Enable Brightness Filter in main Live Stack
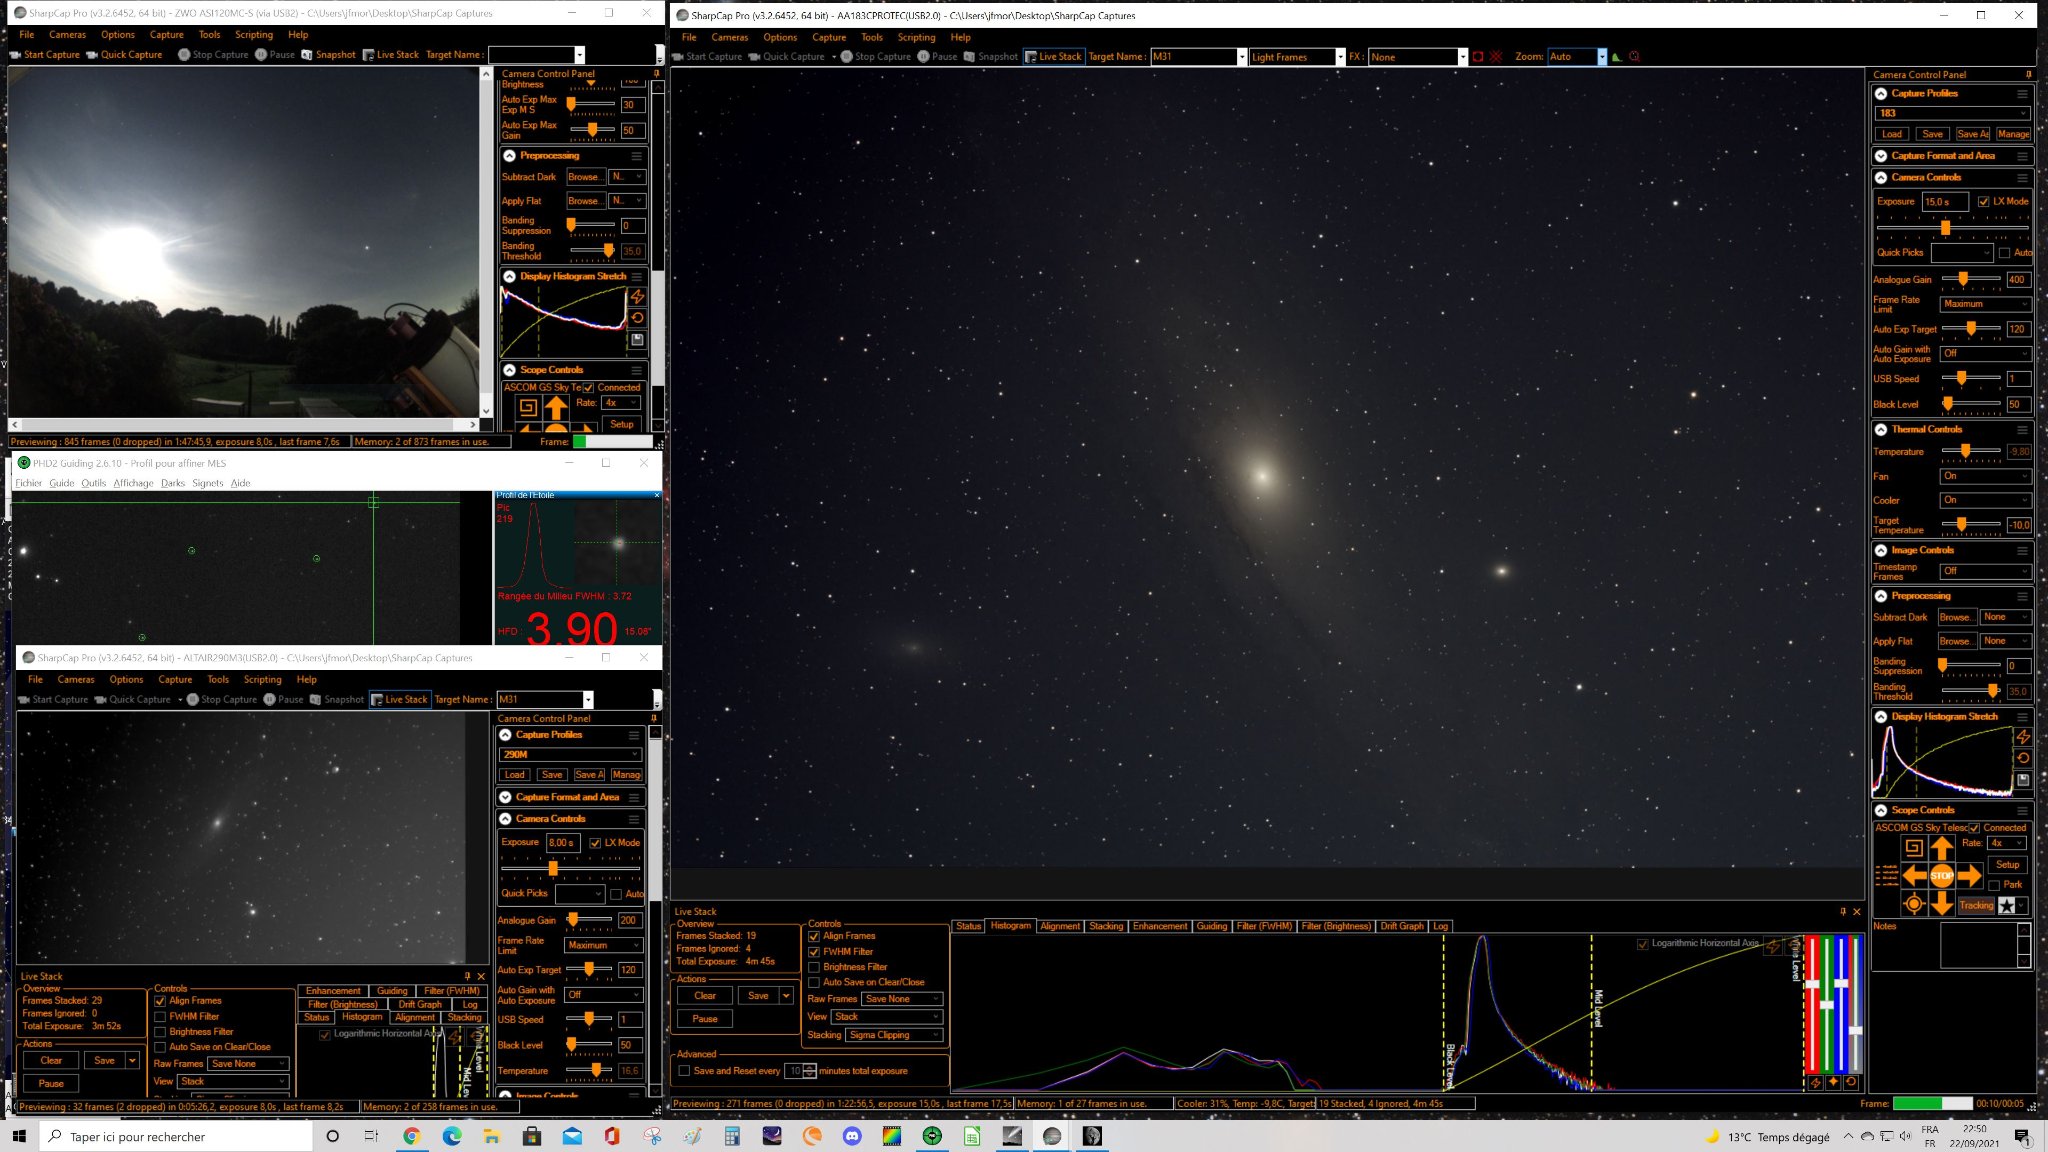The image size is (2048, 1152). pos(814,967)
